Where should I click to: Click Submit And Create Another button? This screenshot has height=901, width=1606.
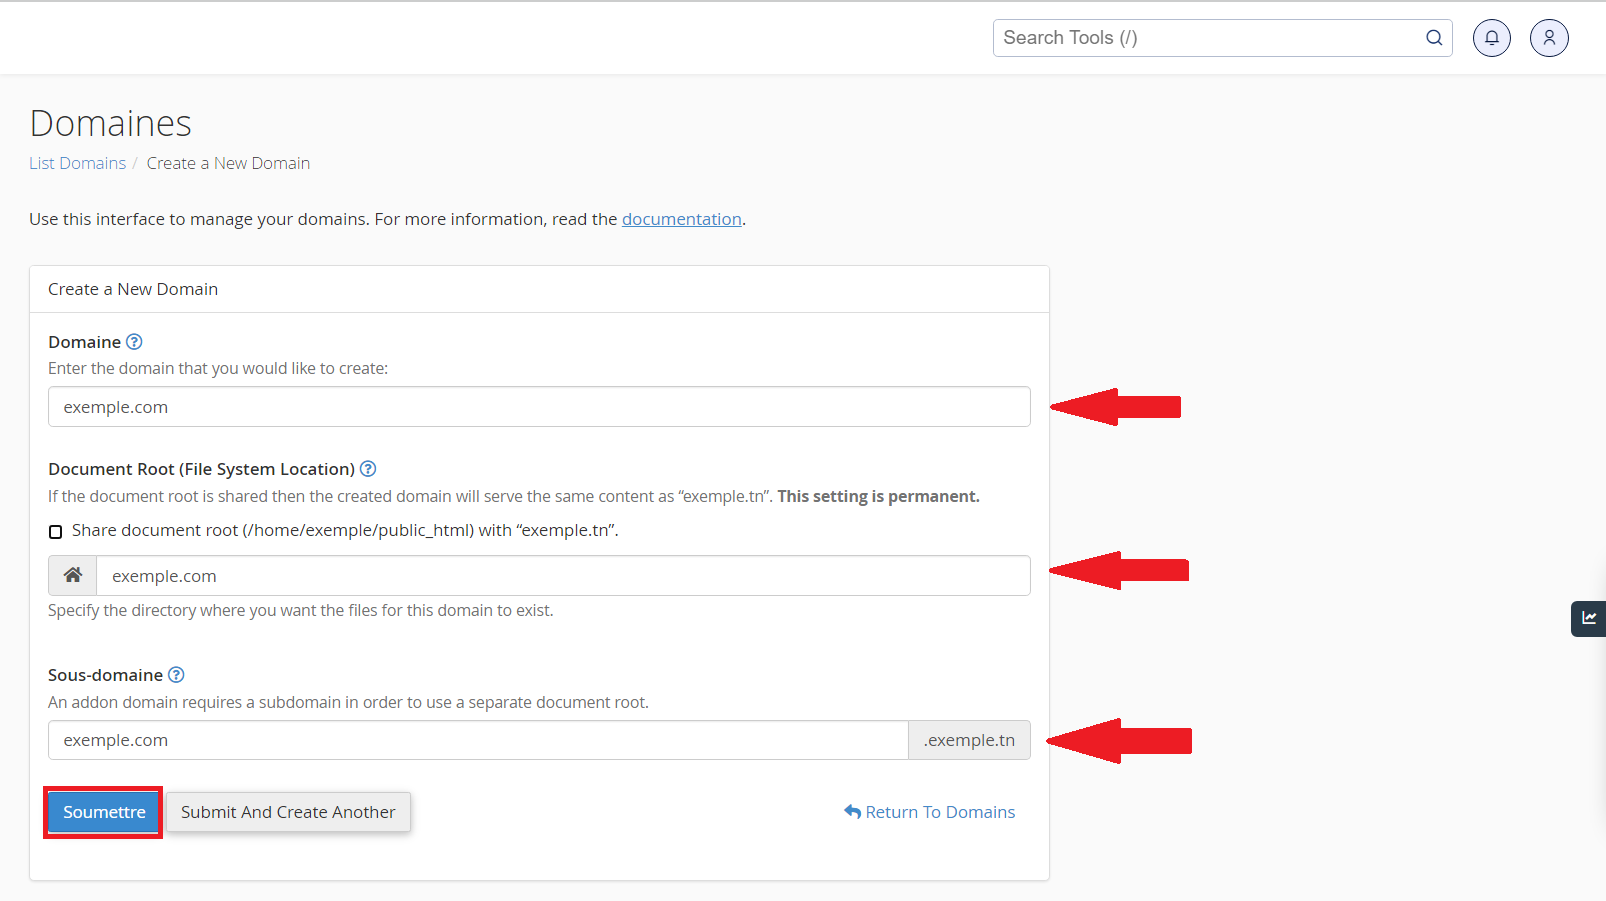[288, 812]
